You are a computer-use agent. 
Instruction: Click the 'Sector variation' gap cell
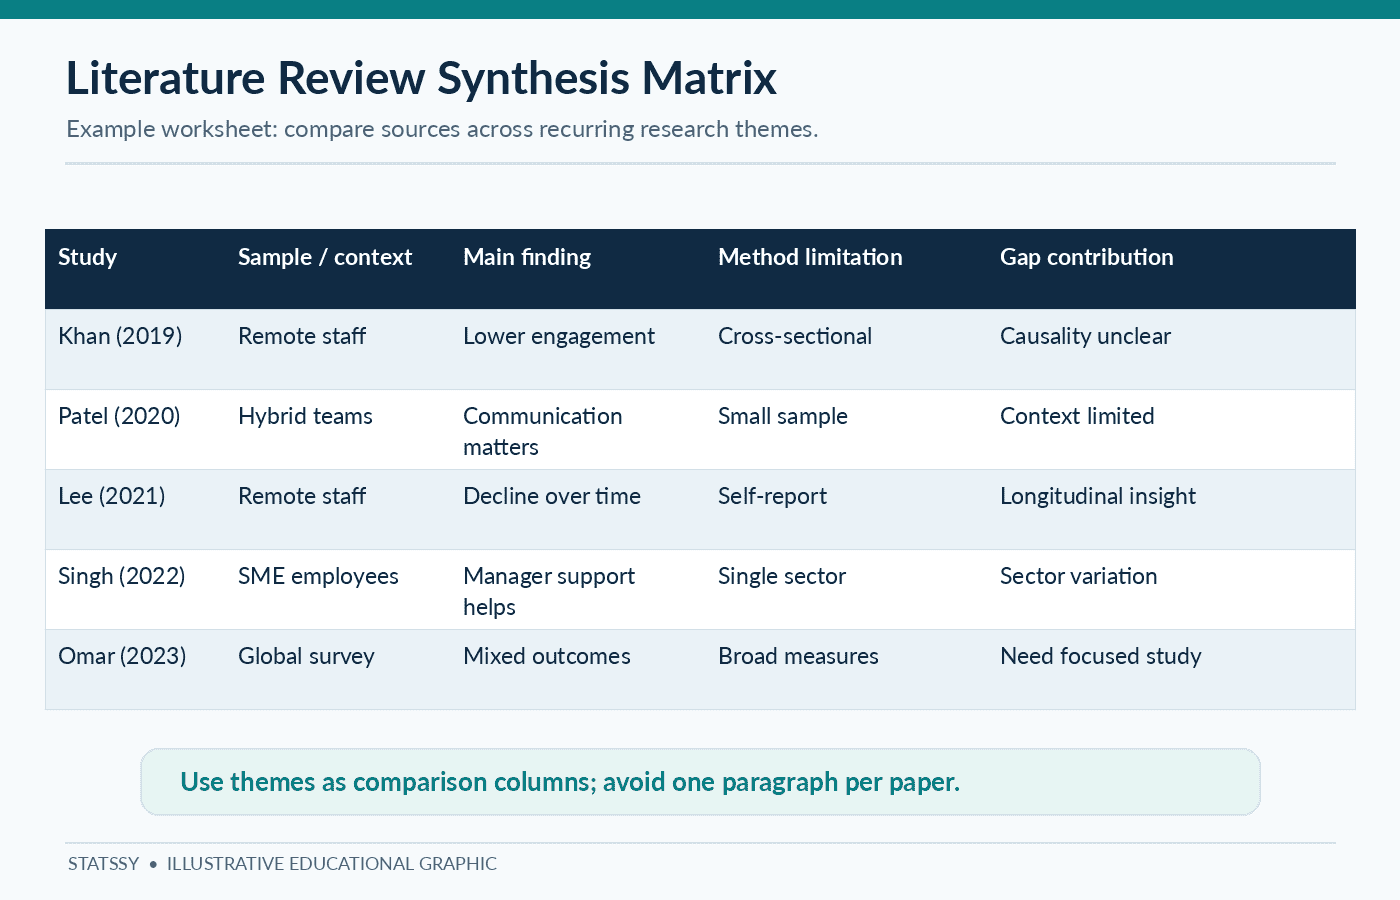tap(1079, 577)
